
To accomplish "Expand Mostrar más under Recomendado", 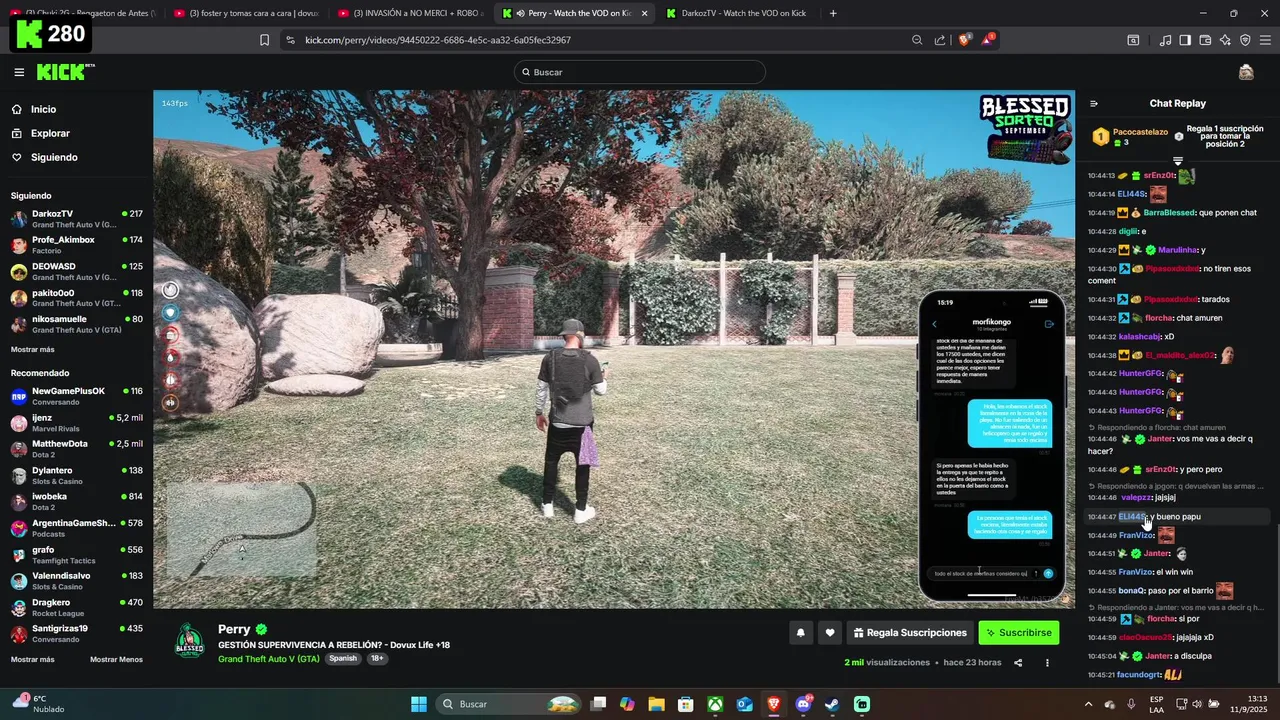I will tap(33, 660).
